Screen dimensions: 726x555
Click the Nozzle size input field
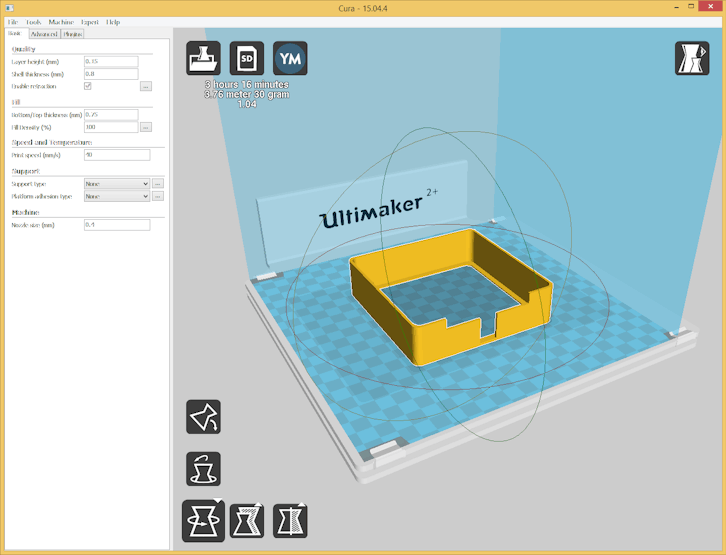(x=117, y=225)
